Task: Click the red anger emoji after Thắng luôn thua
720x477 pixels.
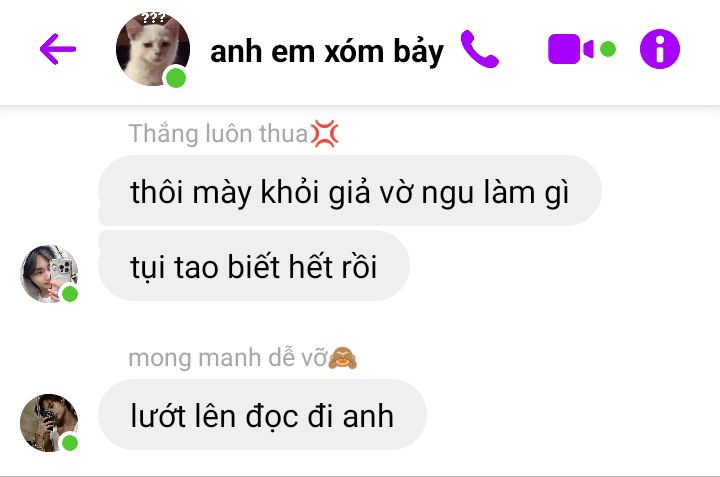Action: coord(325,134)
